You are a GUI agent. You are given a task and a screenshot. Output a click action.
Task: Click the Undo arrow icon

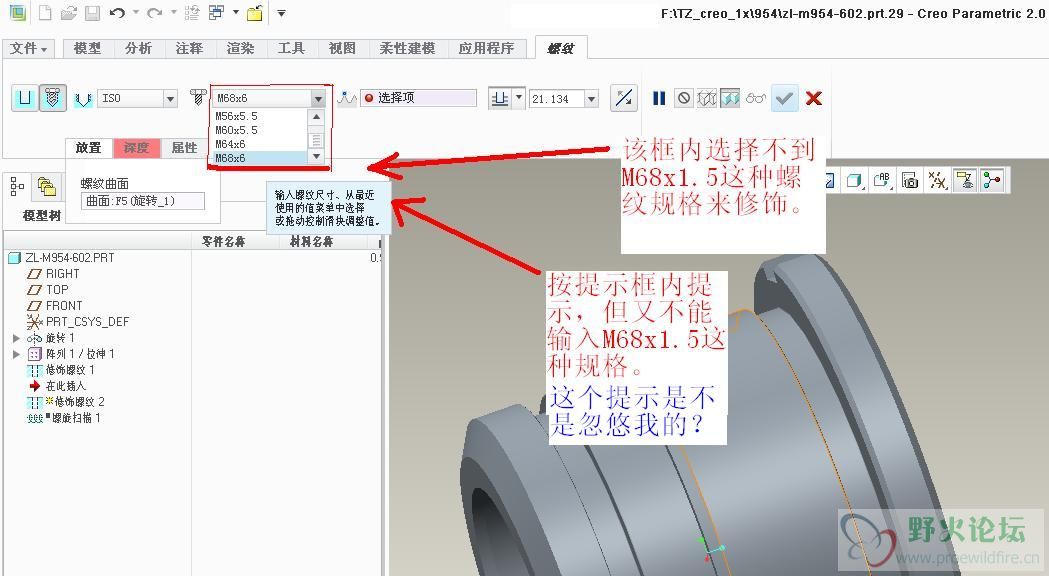pyautogui.click(x=117, y=13)
